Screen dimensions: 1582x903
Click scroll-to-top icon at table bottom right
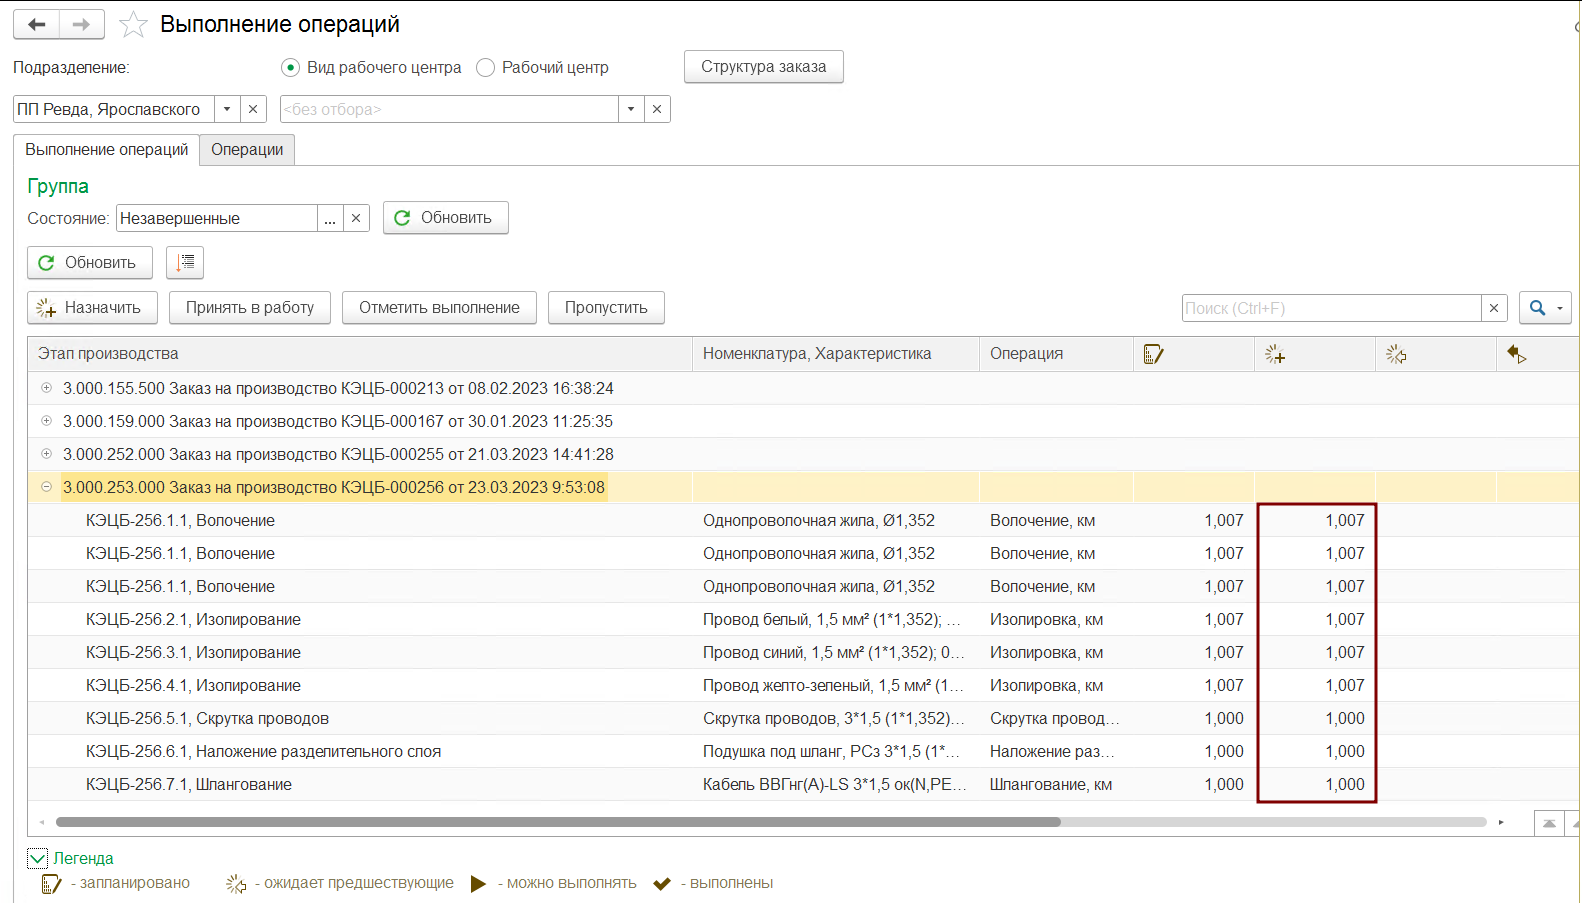(1549, 823)
